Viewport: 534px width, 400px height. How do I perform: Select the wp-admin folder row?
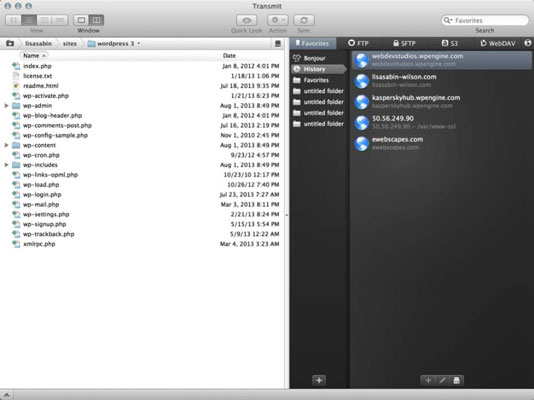pos(142,106)
